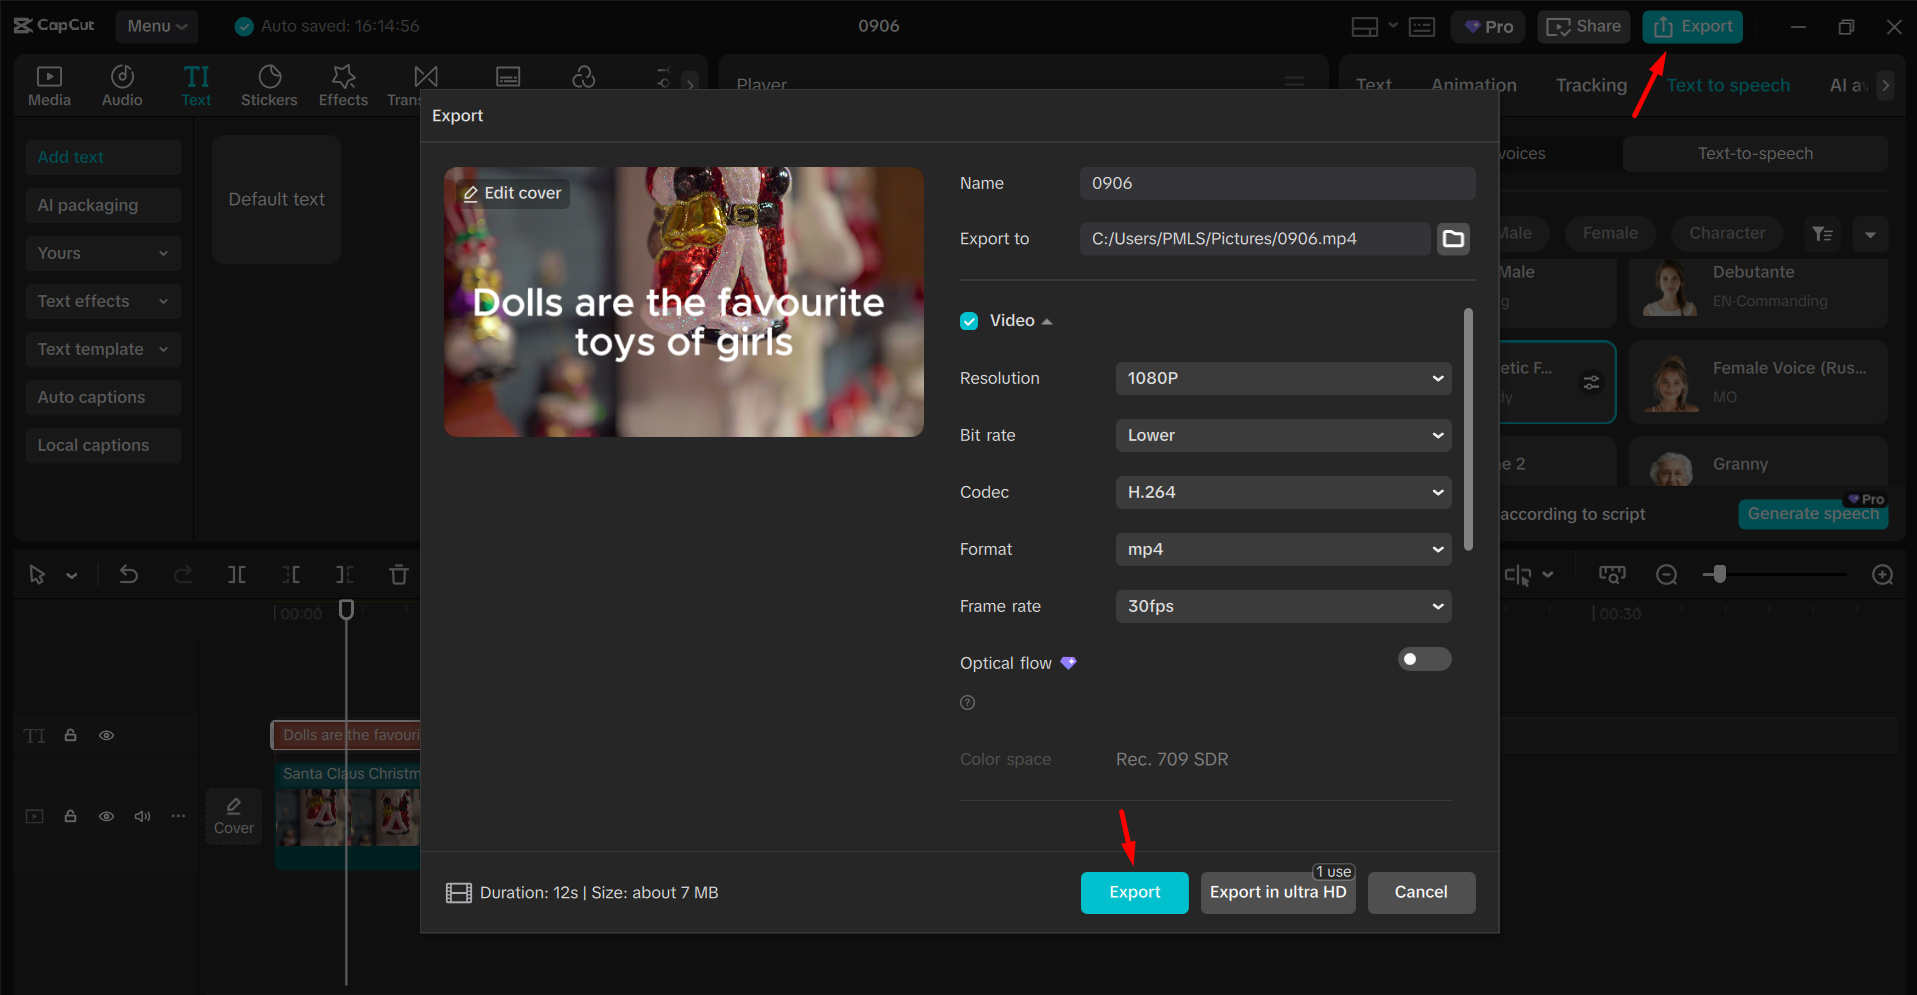1917x995 pixels.
Task: Uncheck the Video export checkbox
Action: pos(968,320)
